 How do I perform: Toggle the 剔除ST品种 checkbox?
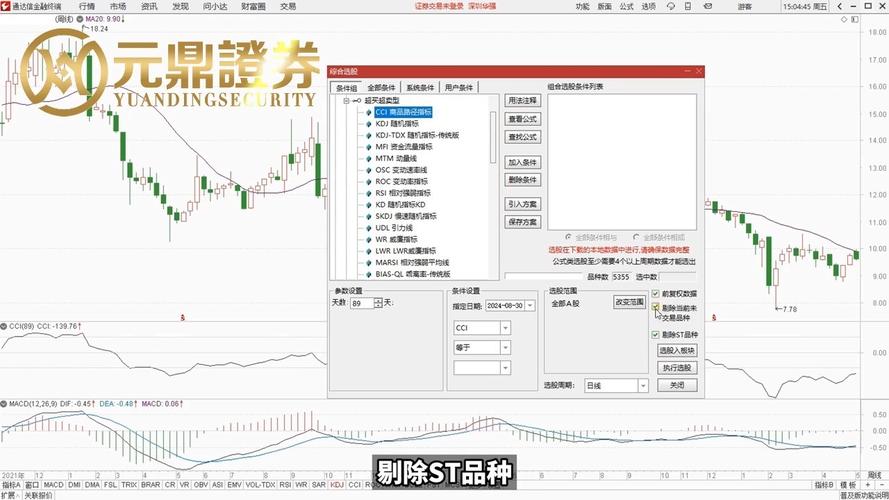[655, 335]
